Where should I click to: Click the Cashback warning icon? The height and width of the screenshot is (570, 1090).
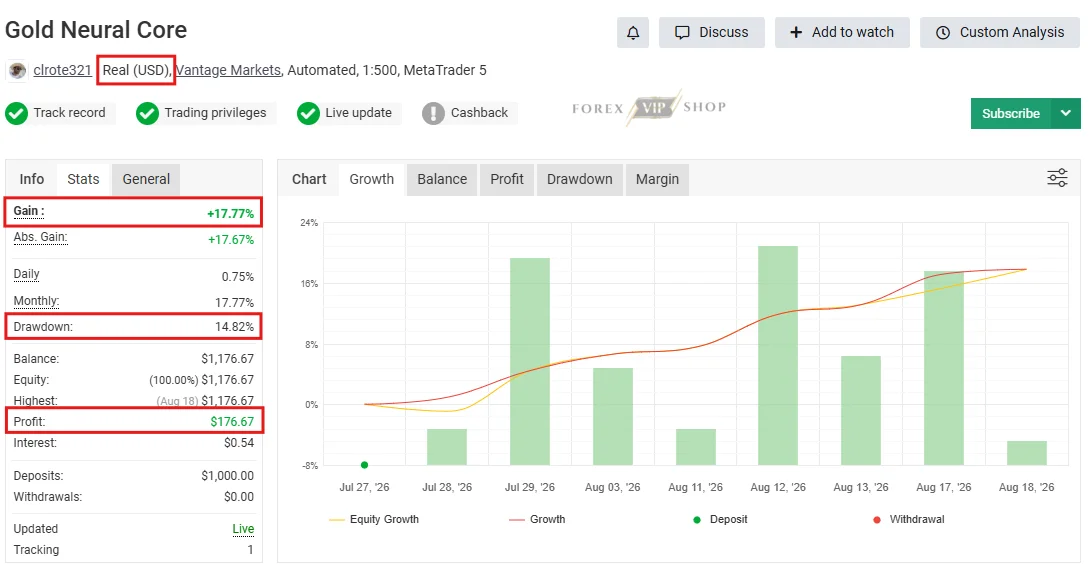(x=433, y=113)
